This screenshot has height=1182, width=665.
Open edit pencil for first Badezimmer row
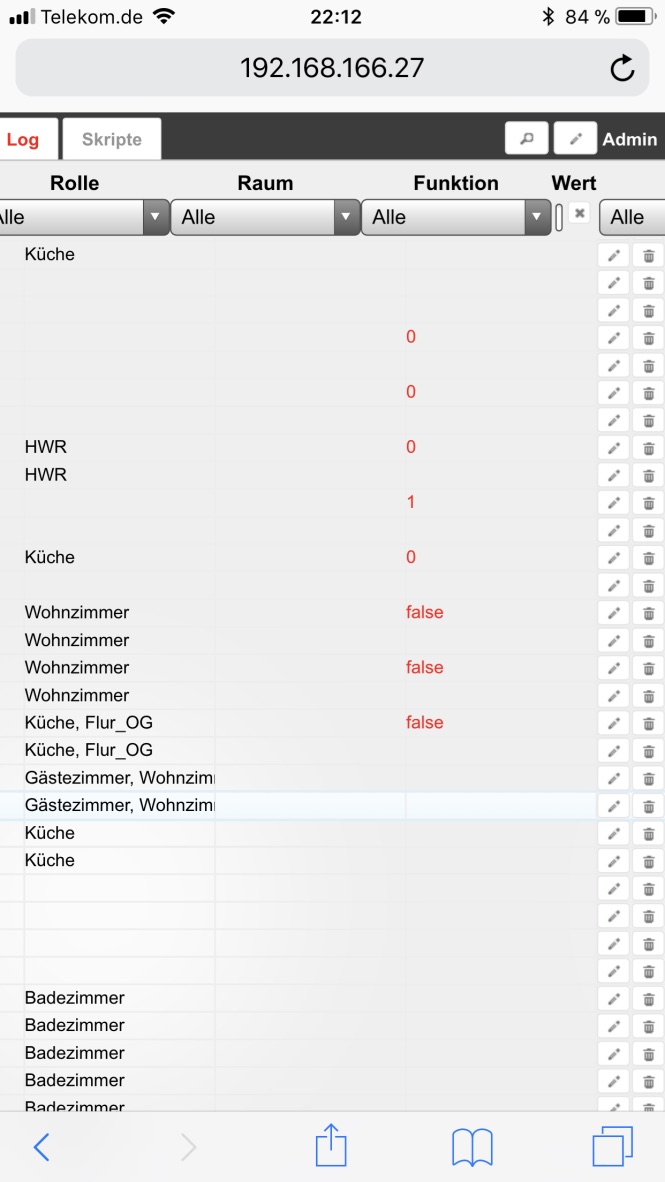pyautogui.click(x=614, y=999)
